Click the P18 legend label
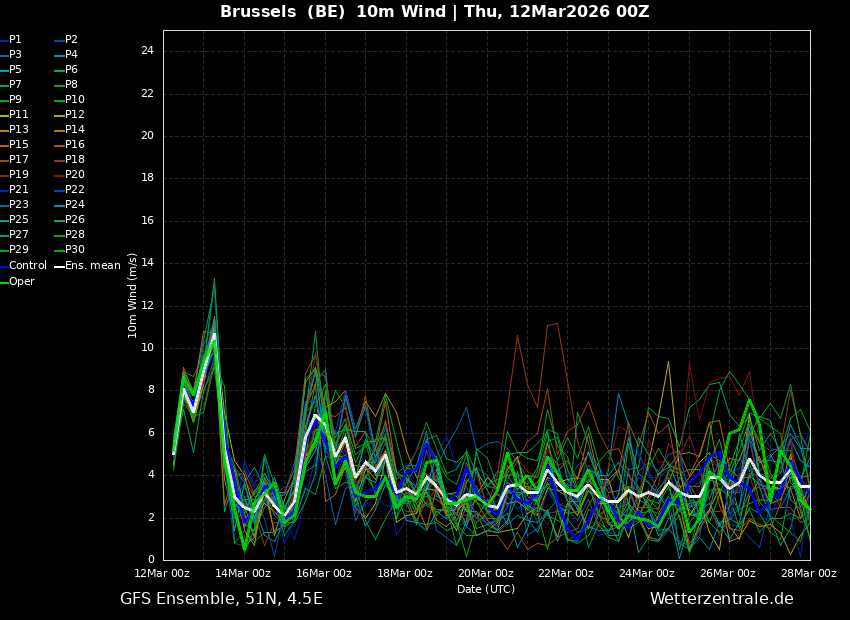 pyautogui.click(x=75, y=160)
